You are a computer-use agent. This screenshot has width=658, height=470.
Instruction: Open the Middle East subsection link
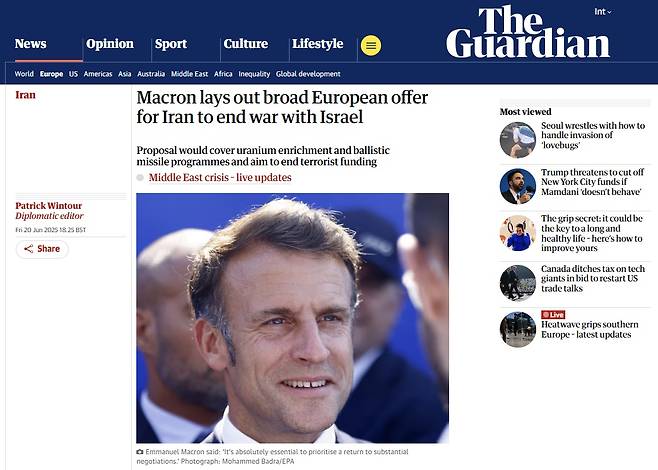pos(189,74)
